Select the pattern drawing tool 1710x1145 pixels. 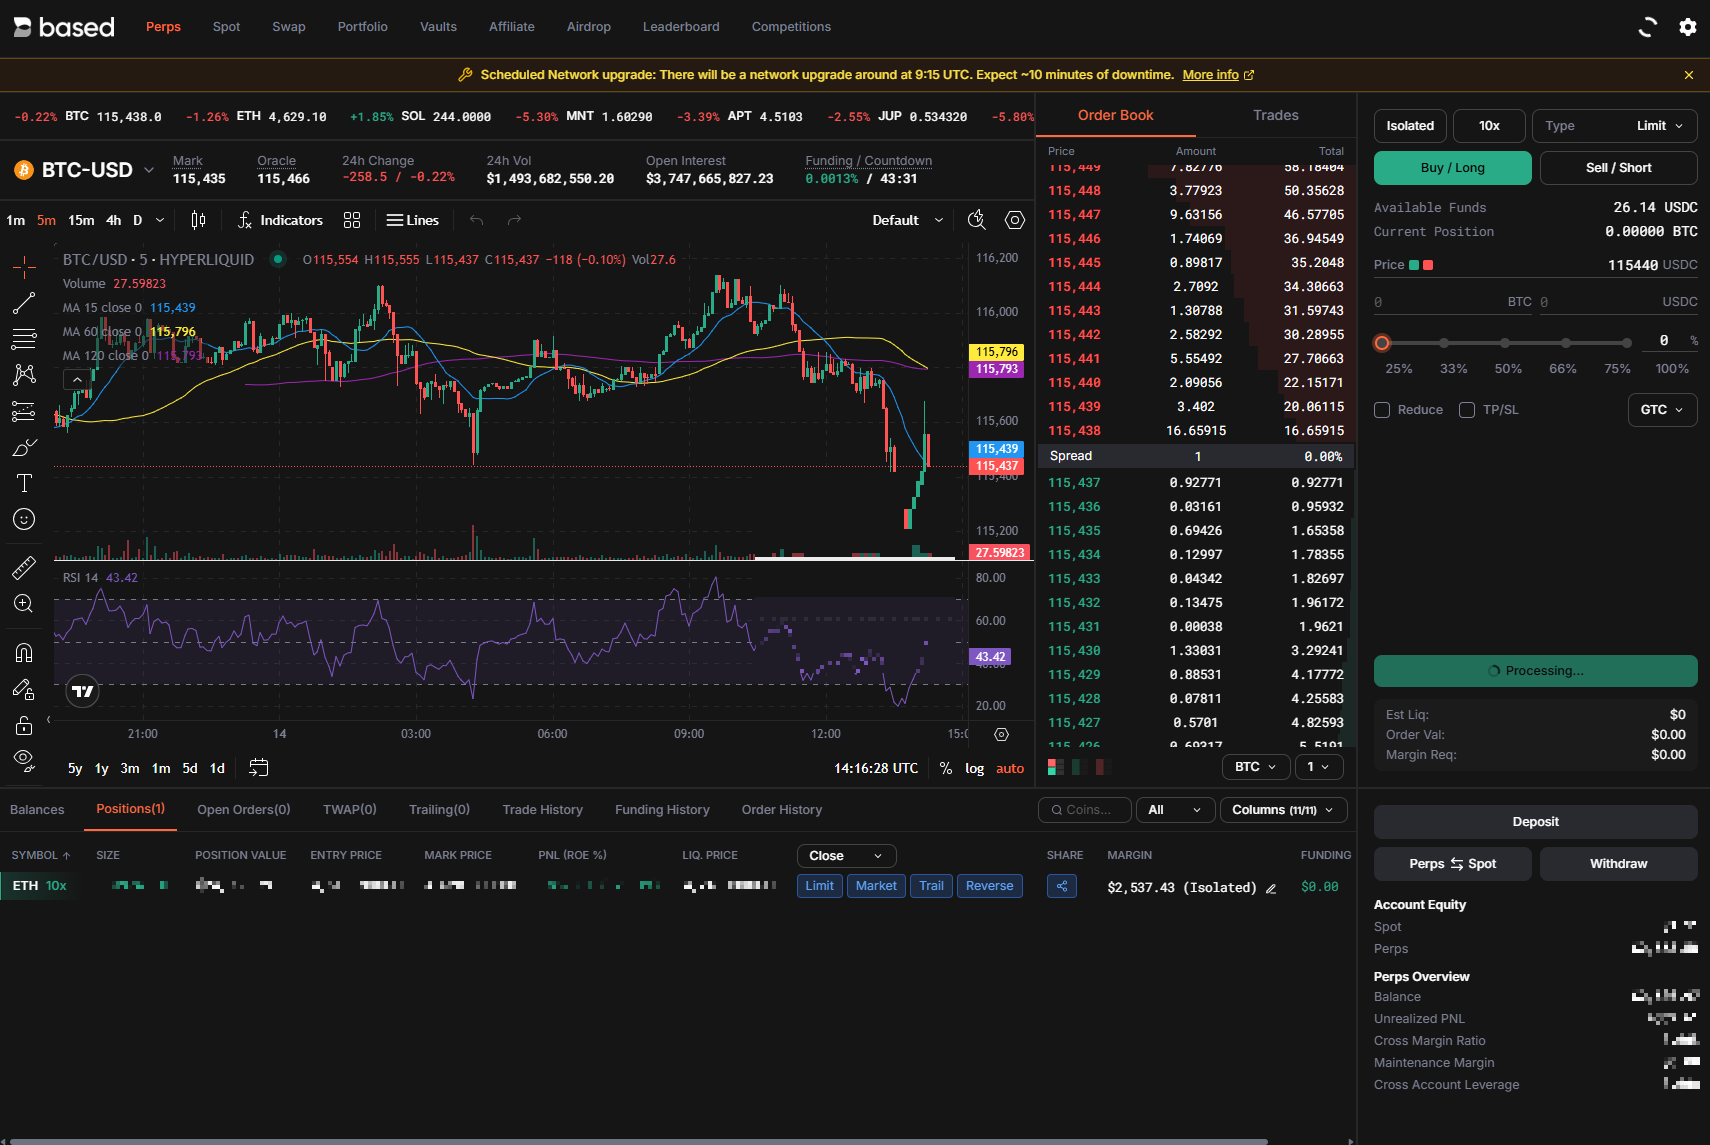24,375
